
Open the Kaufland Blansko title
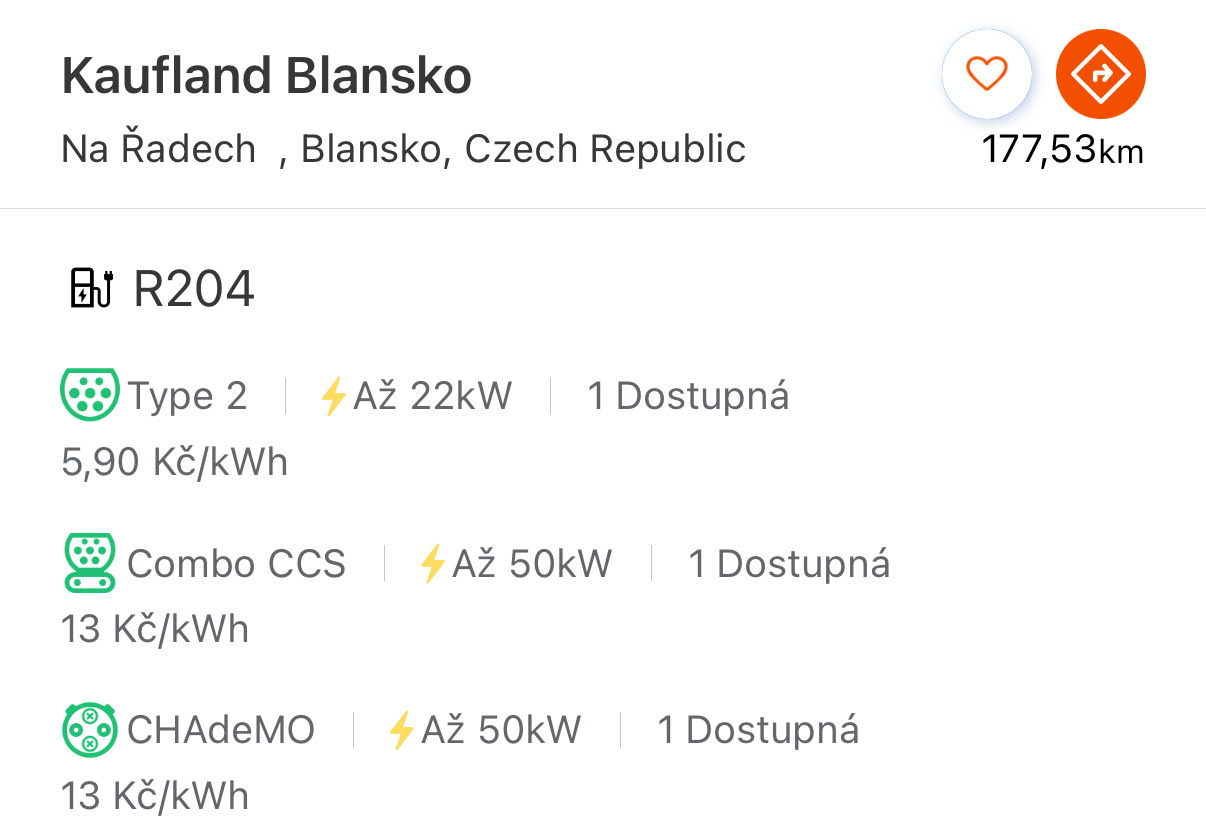[266, 77]
